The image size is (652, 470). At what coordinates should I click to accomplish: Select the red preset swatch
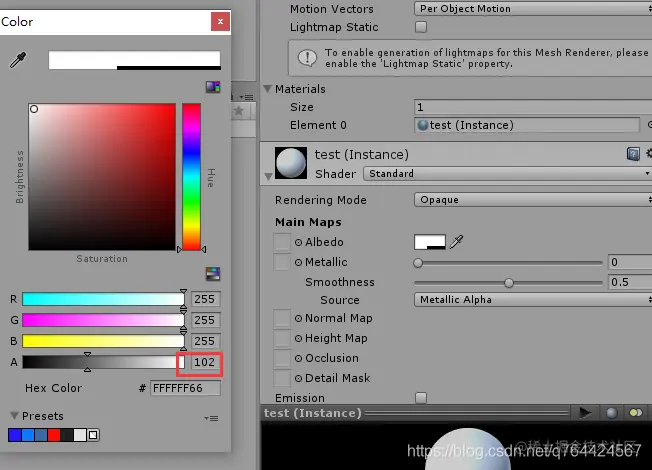(x=54, y=435)
